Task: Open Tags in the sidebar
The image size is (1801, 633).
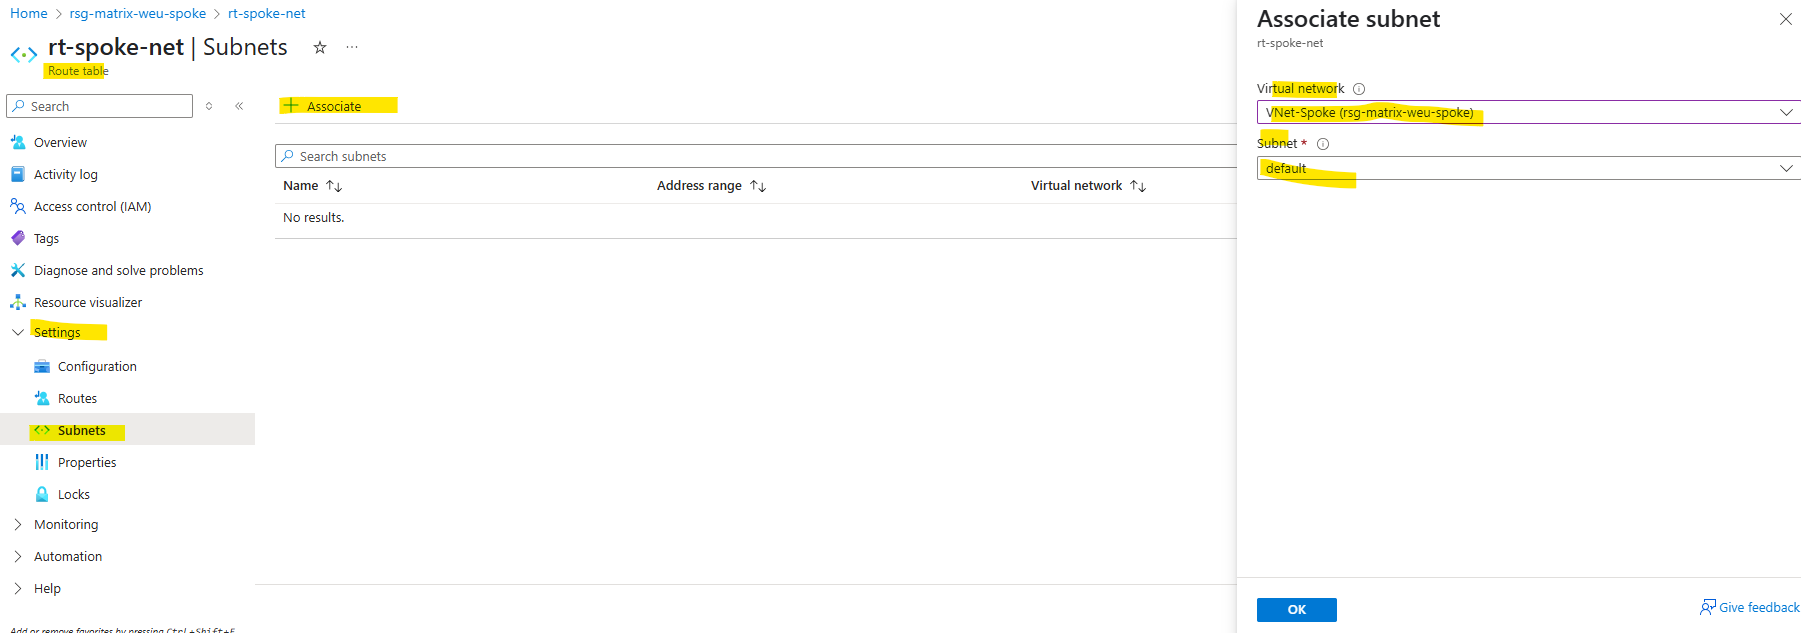Action: click(46, 238)
